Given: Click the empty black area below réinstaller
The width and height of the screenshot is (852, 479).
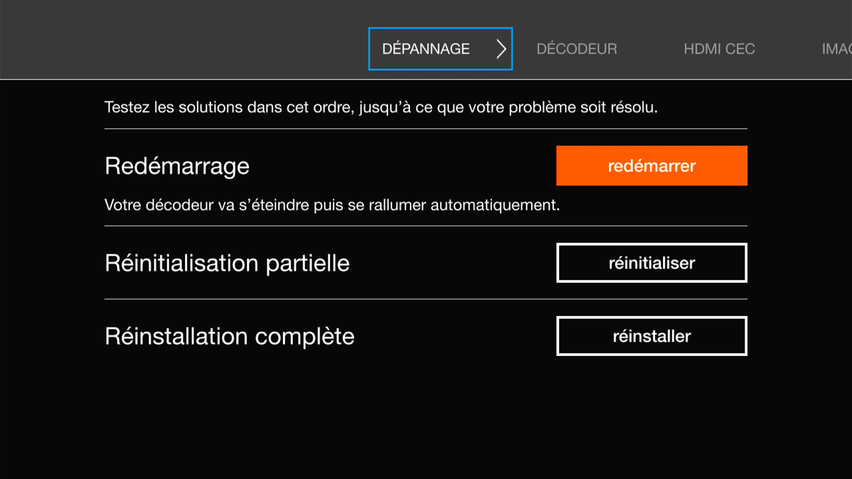Looking at the screenshot, I should pos(651,420).
